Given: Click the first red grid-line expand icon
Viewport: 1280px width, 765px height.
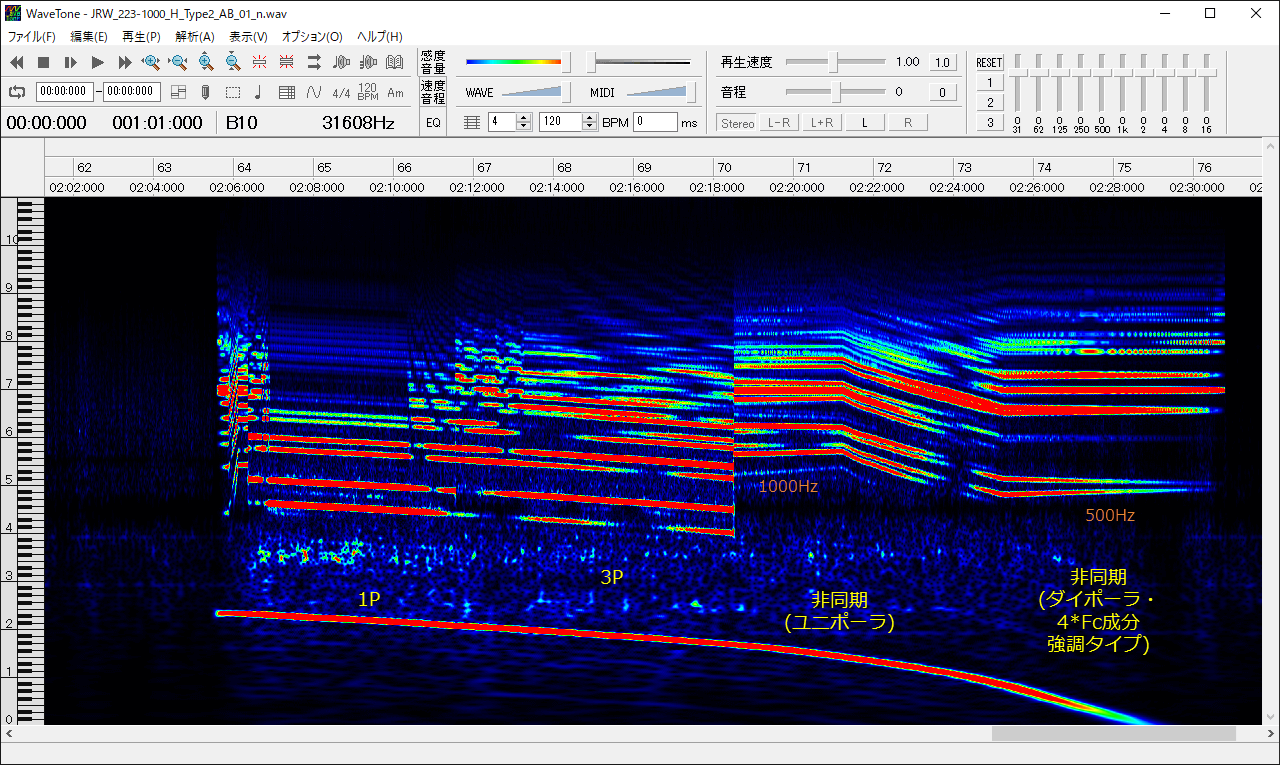Looking at the screenshot, I should coord(260,62).
